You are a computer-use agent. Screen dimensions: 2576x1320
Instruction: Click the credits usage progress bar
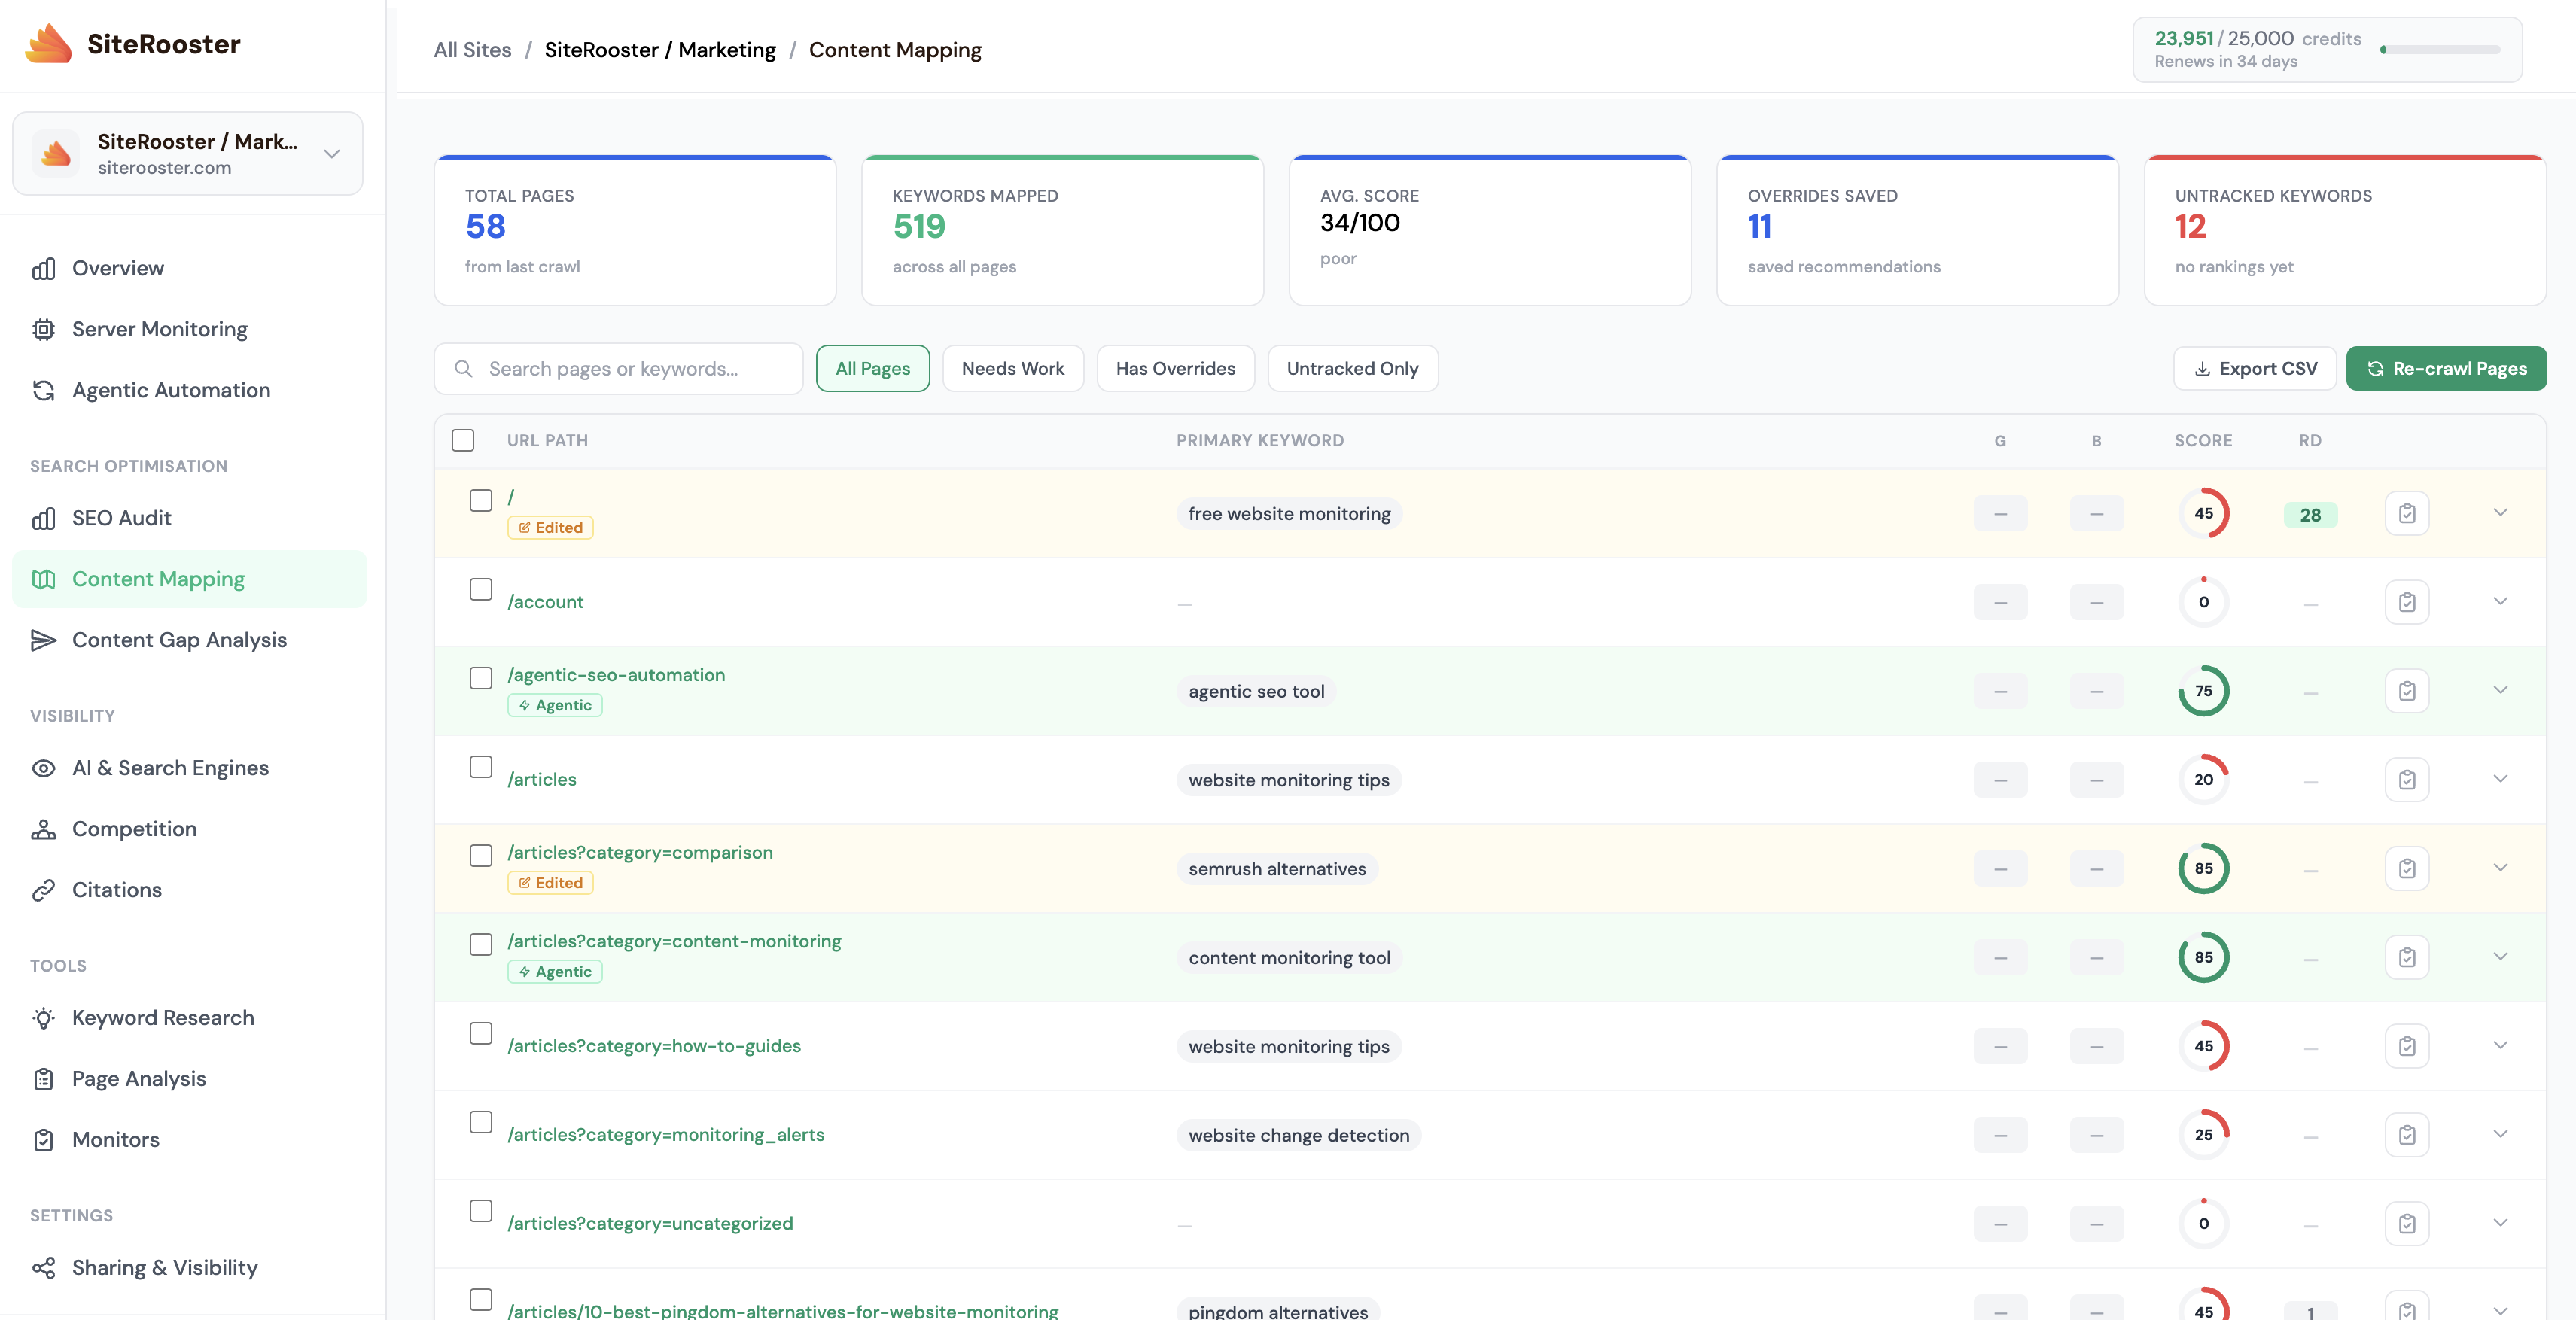(2438, 49)
